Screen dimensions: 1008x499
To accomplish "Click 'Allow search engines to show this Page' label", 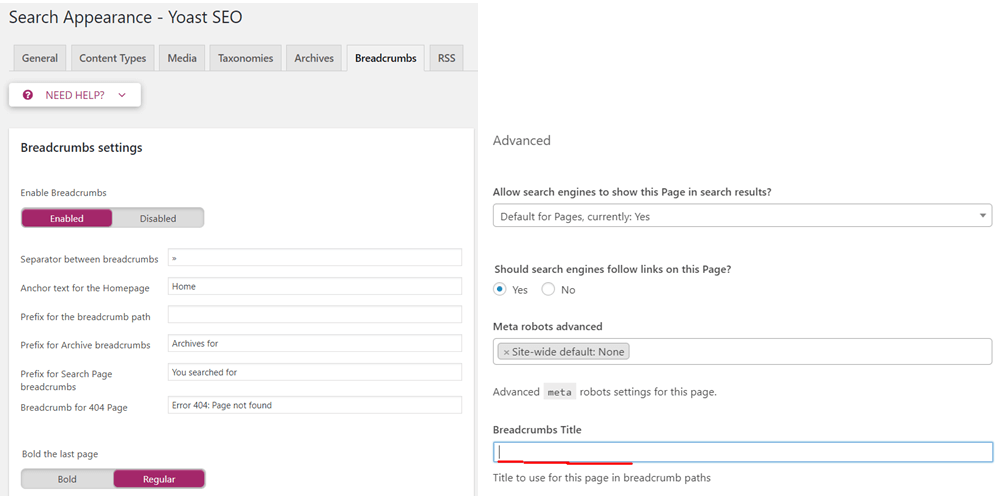I will tap(633, 192).
